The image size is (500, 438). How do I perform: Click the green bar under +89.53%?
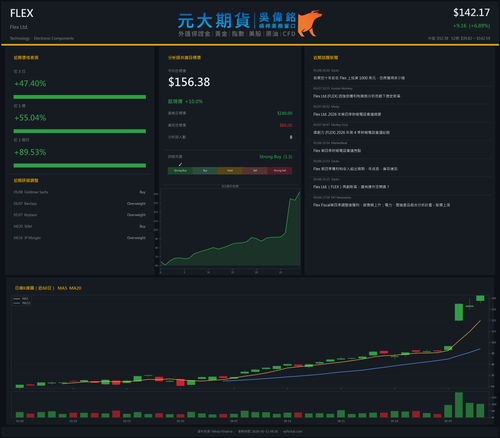coord(80,165)
